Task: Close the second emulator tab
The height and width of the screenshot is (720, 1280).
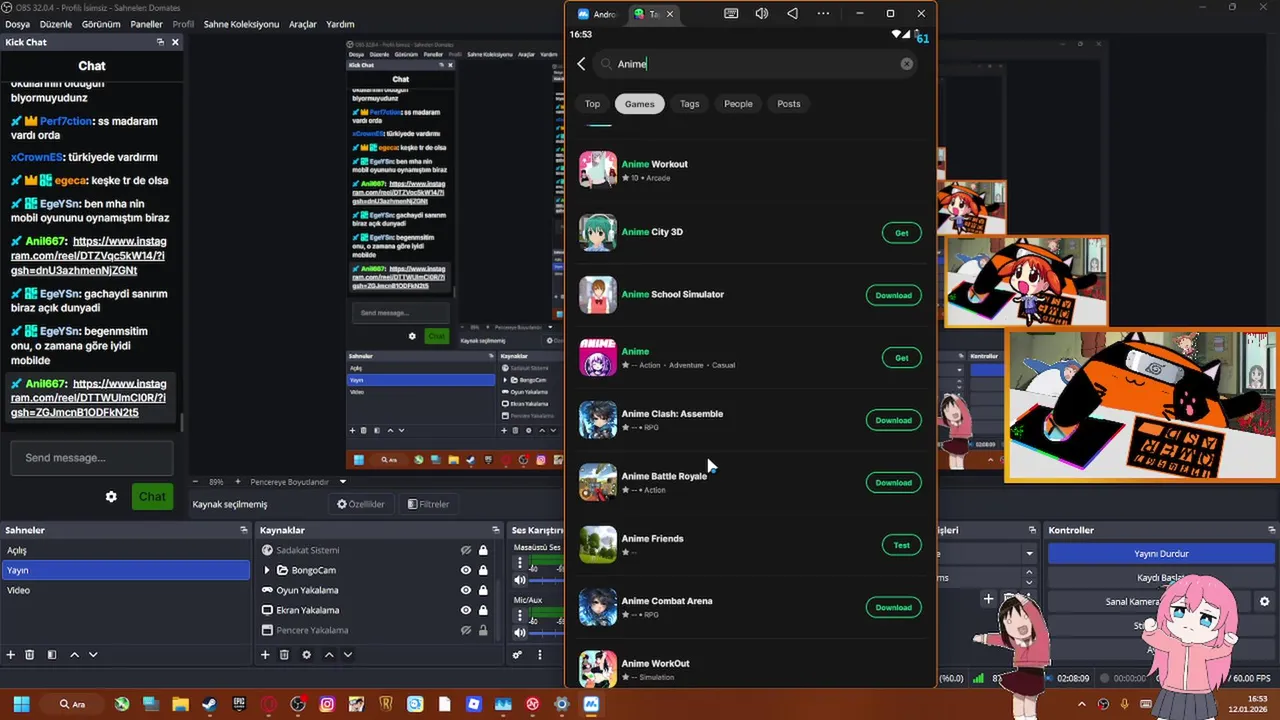Action: click(x=670, y=14)
